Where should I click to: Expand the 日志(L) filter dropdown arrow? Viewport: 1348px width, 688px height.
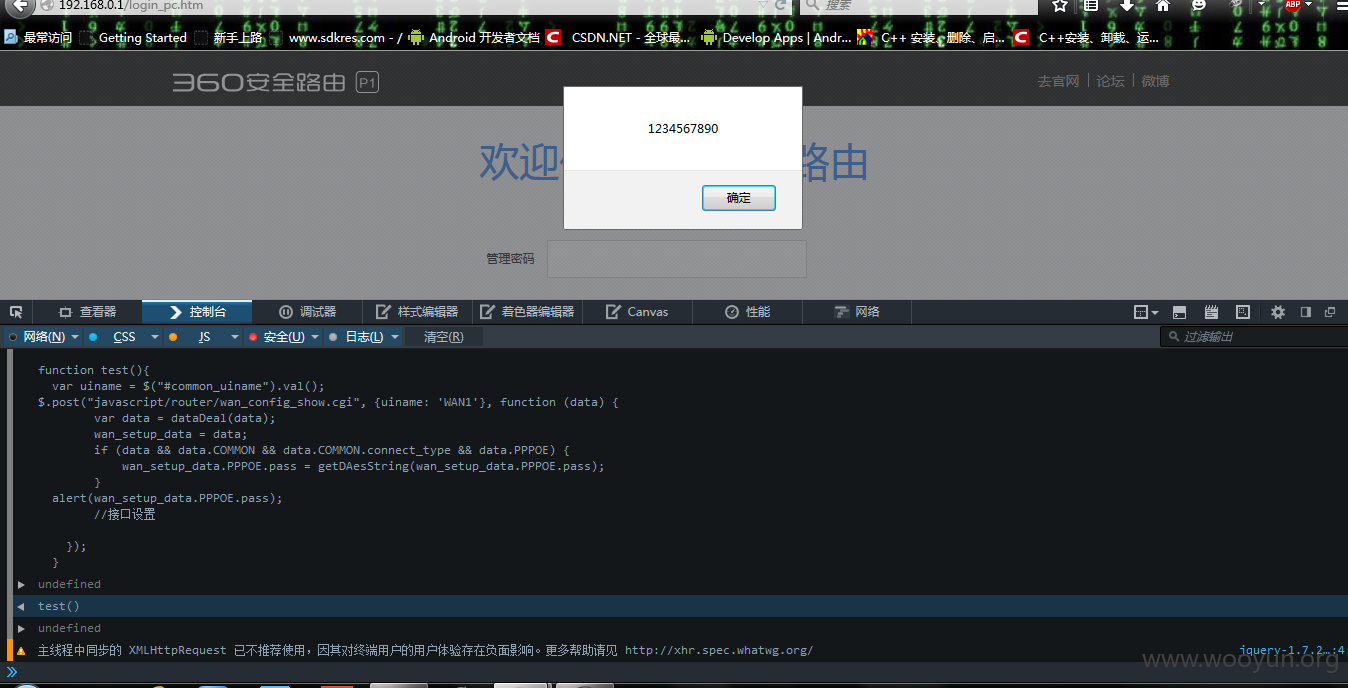point(395,337)
